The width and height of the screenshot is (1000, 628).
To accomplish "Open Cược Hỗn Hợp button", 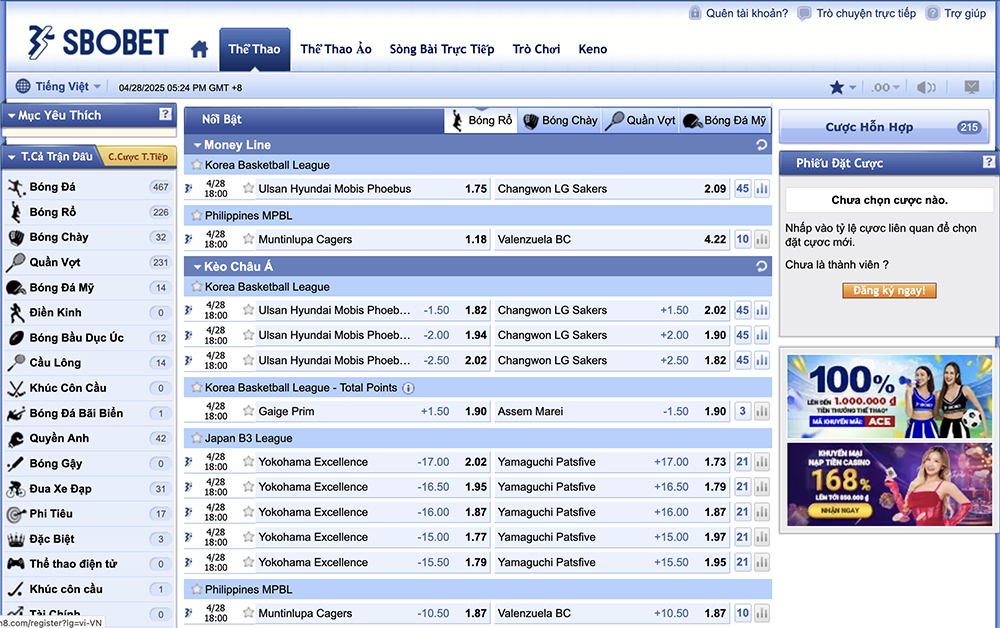I will pos(887,126).
